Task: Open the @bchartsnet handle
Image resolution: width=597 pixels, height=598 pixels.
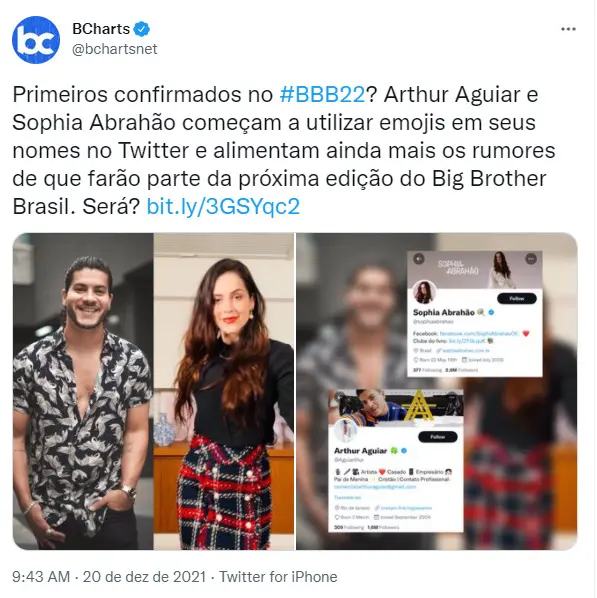Action: pyautogui.click(x=114, y=49)
